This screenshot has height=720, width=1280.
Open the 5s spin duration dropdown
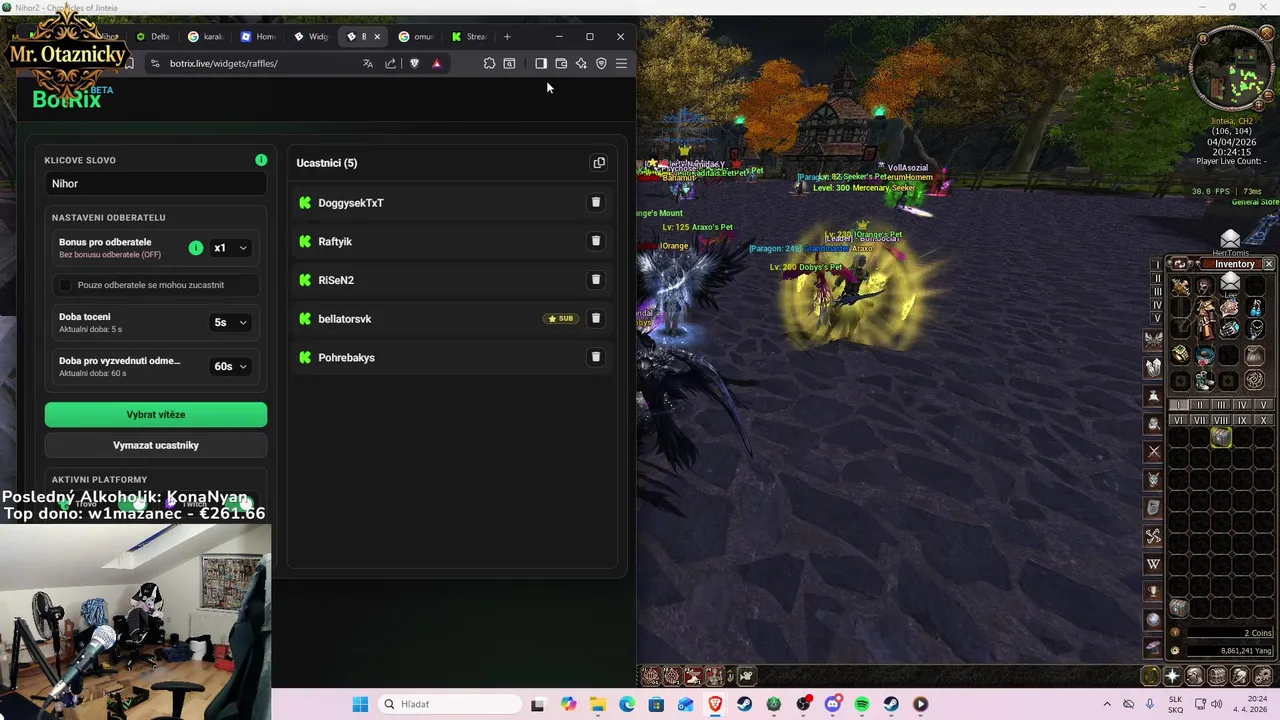(x=230, y=322)
